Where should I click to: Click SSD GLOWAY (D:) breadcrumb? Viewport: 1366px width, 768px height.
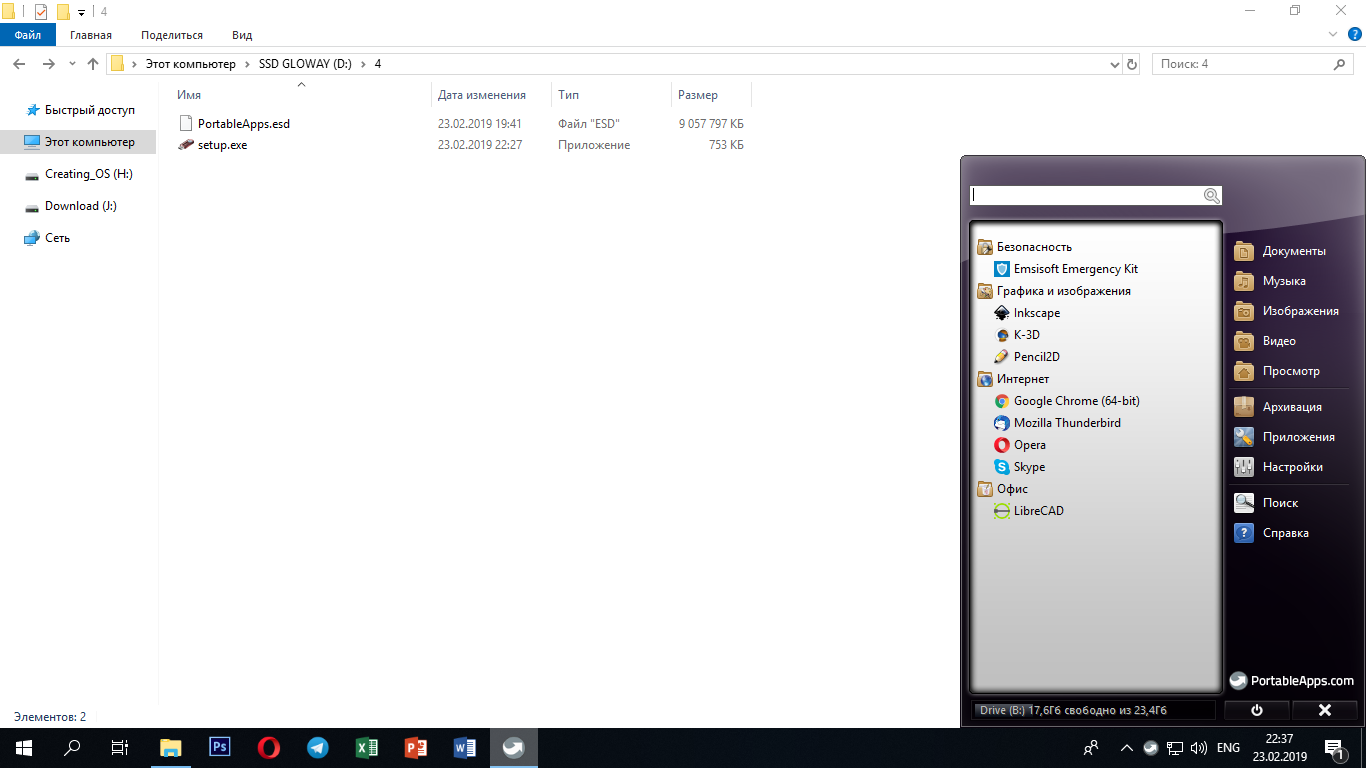tap(305, 64)
